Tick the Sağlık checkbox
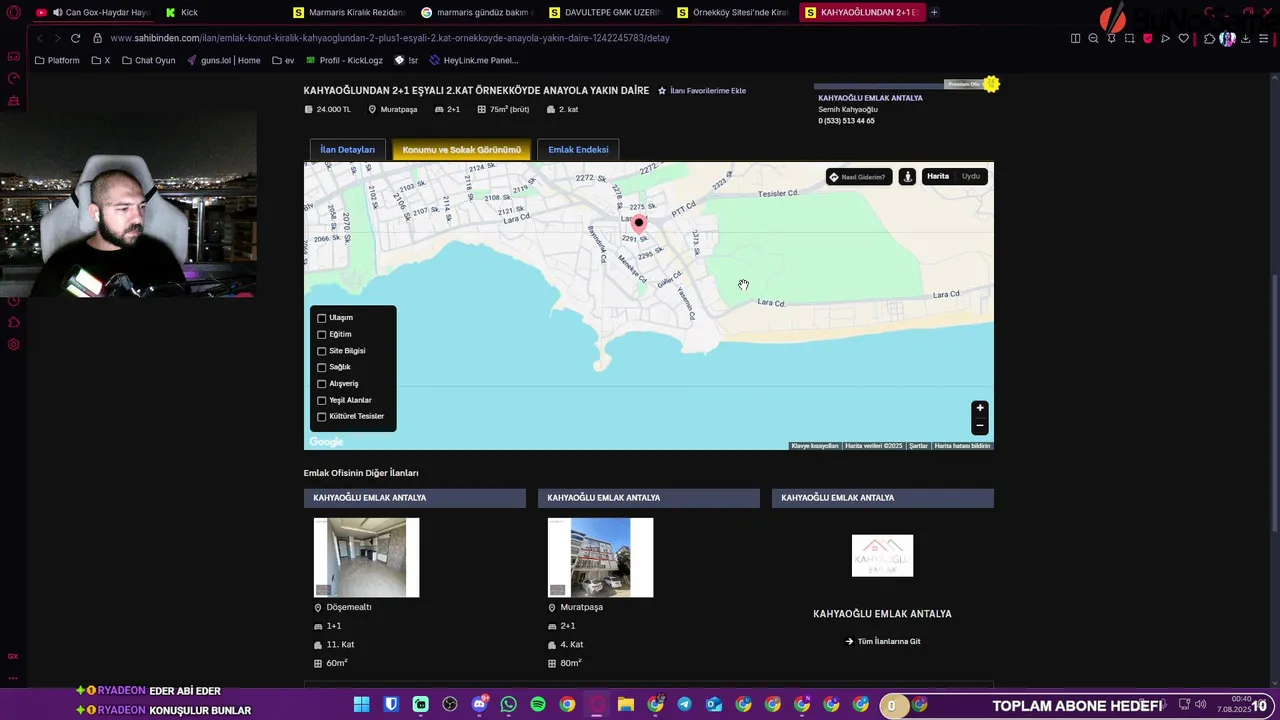Viewport: 1280px width, 720px height. 322,367
